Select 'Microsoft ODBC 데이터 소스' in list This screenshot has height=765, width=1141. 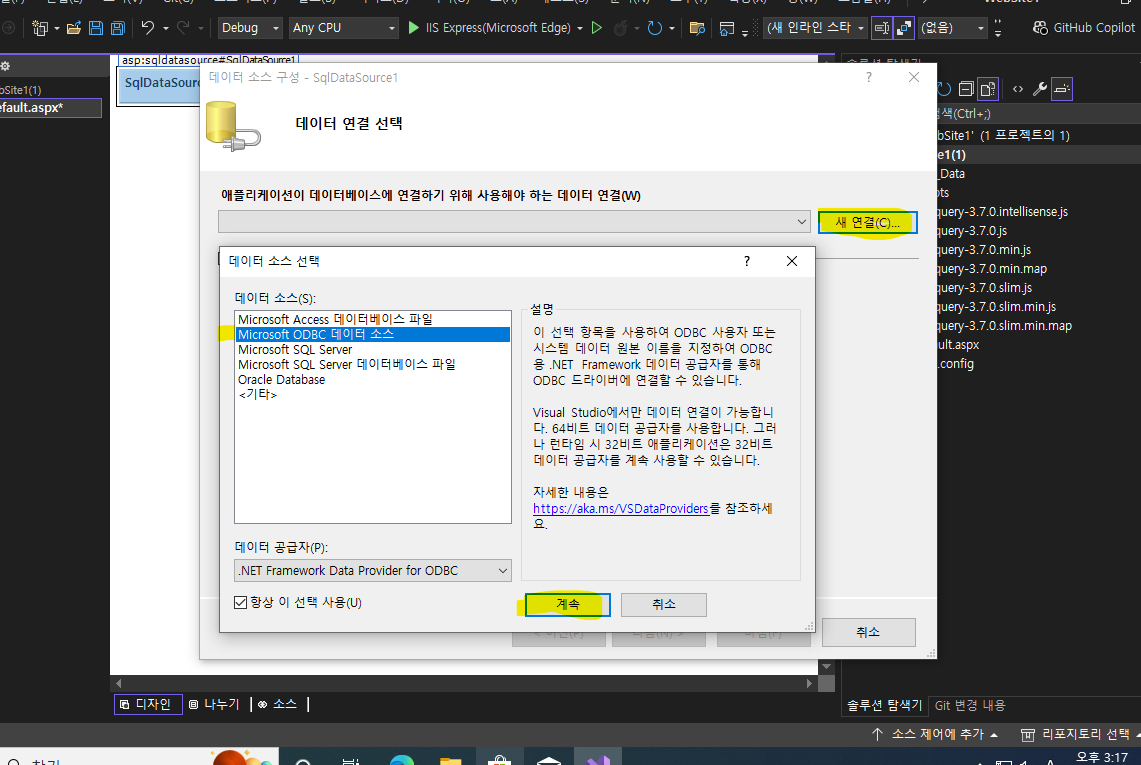[372, 334]
